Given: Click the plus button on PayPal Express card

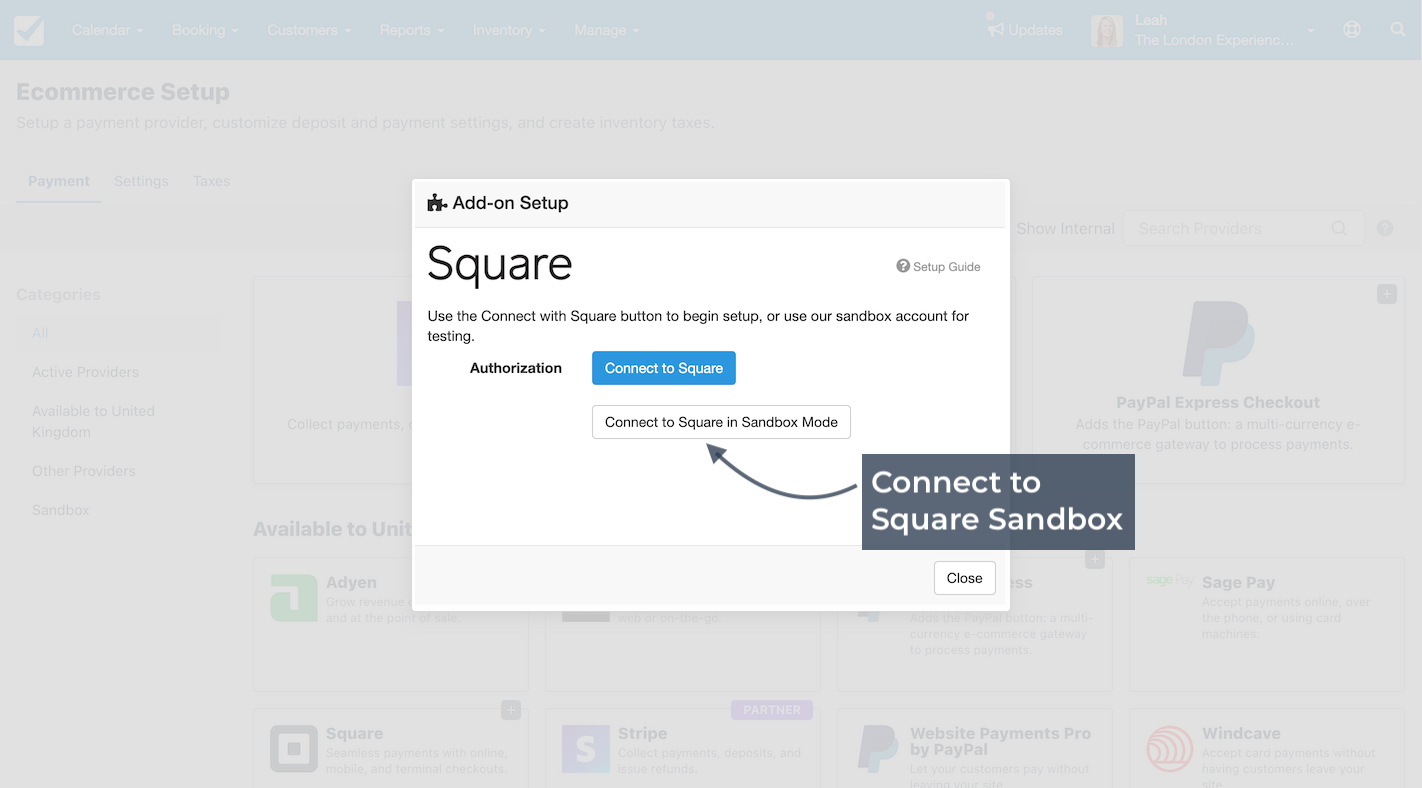Looking at the screenshot, I should tap(1386, 294).
